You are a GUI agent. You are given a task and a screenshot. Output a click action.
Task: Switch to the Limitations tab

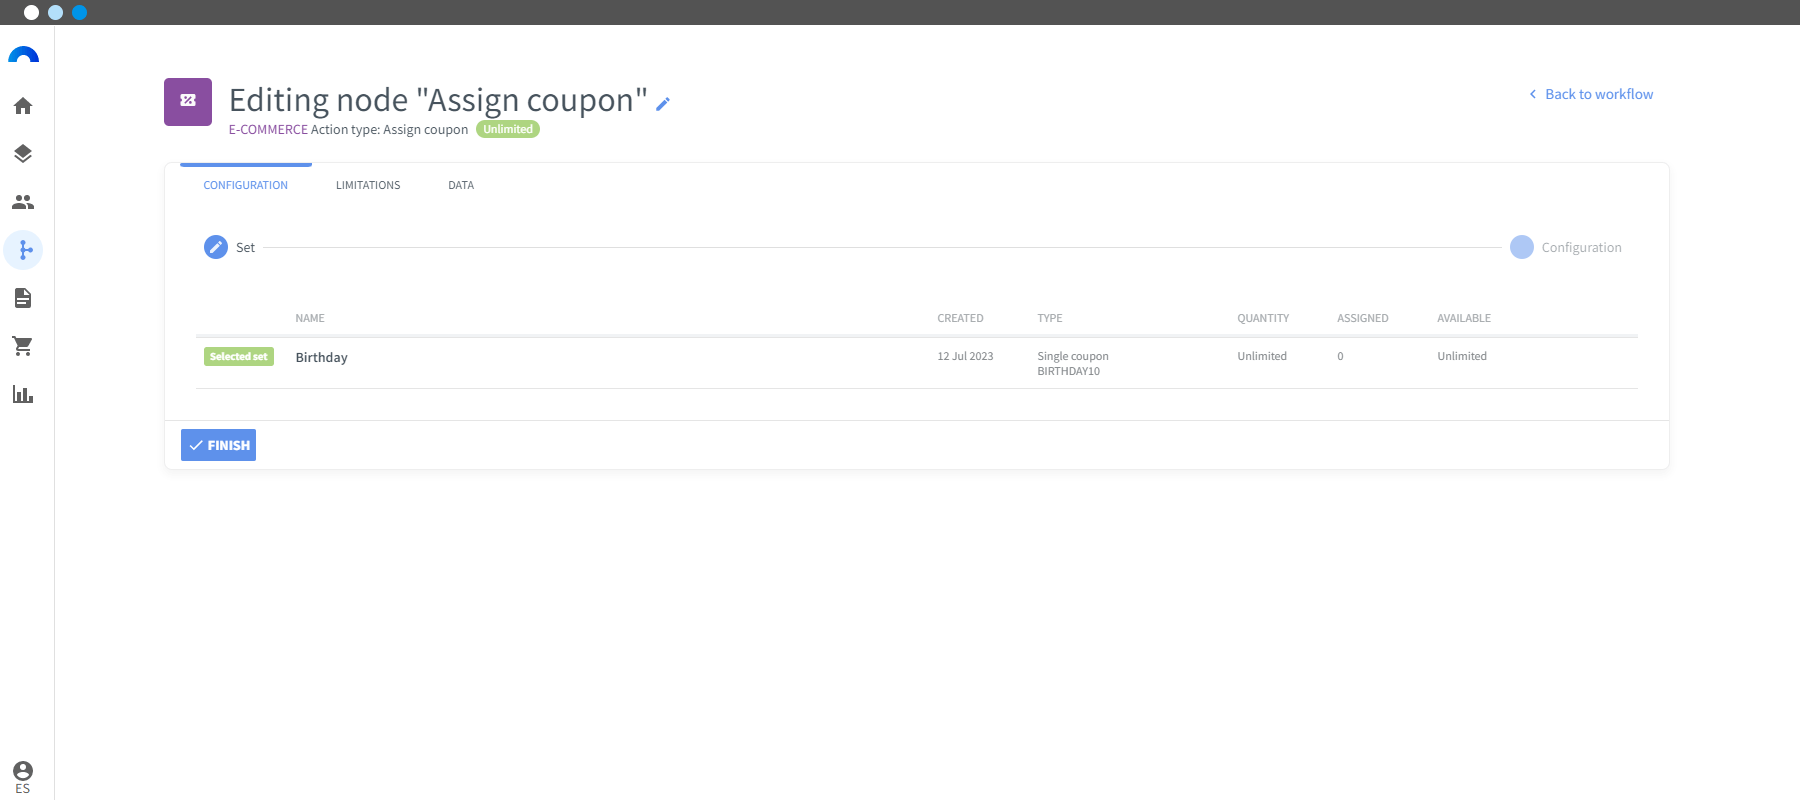[368, 185]
